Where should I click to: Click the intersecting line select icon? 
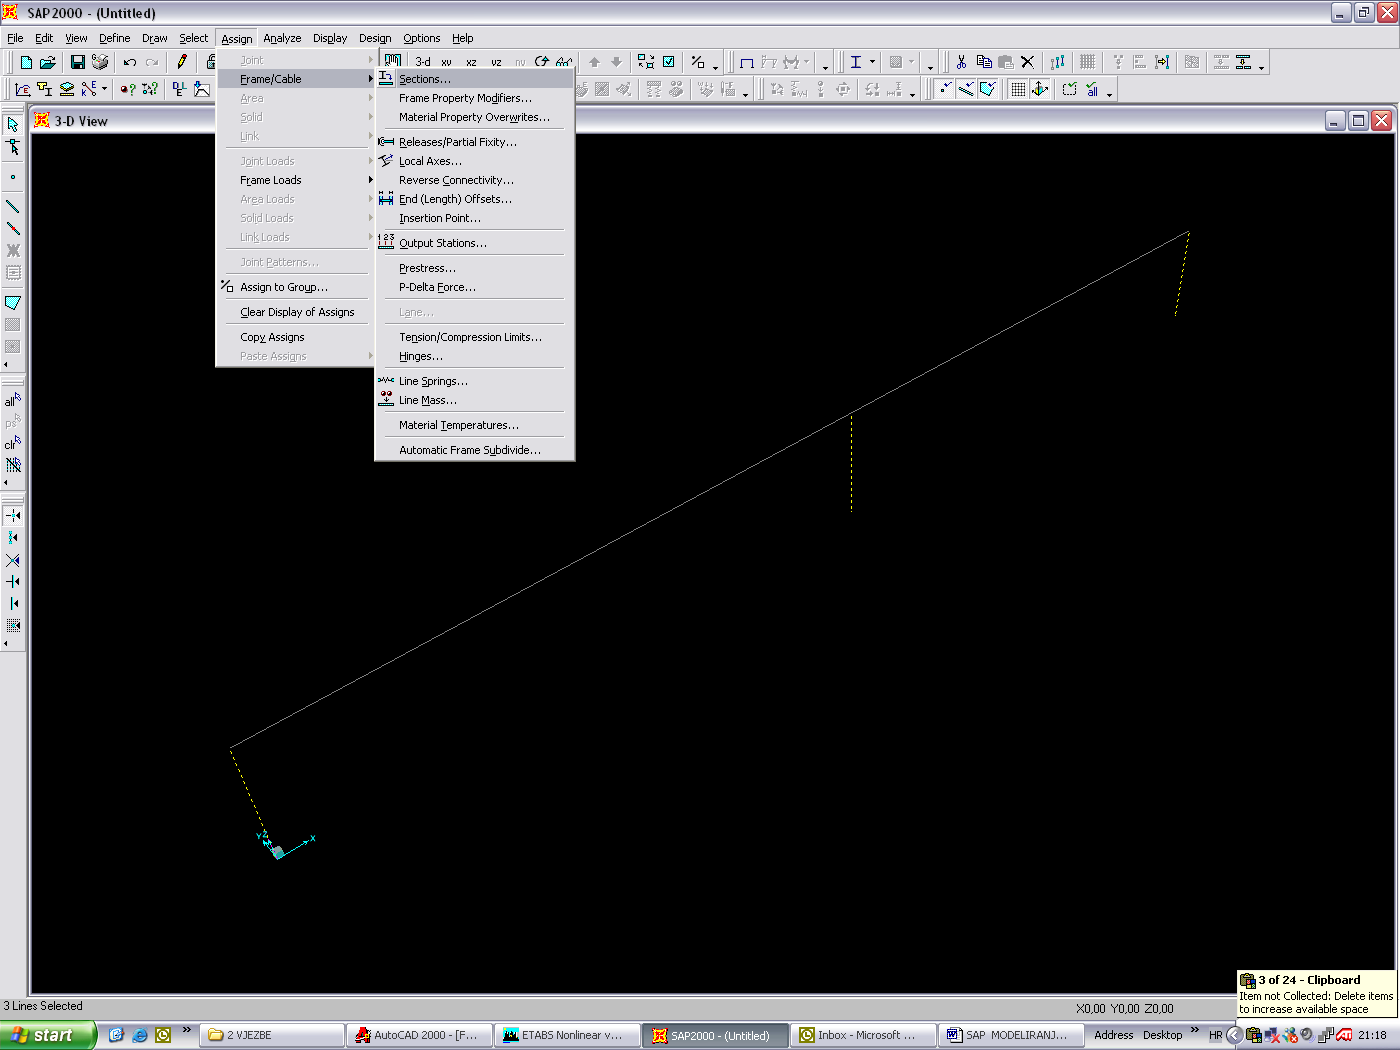click(13, 465)
